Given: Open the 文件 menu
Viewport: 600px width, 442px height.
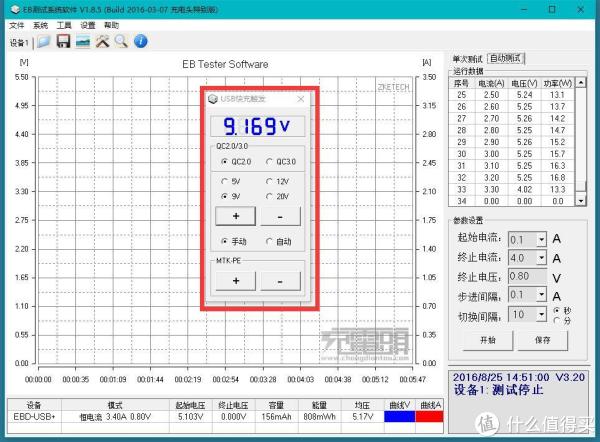Looking at the screenshot, I should click(17, 25).
